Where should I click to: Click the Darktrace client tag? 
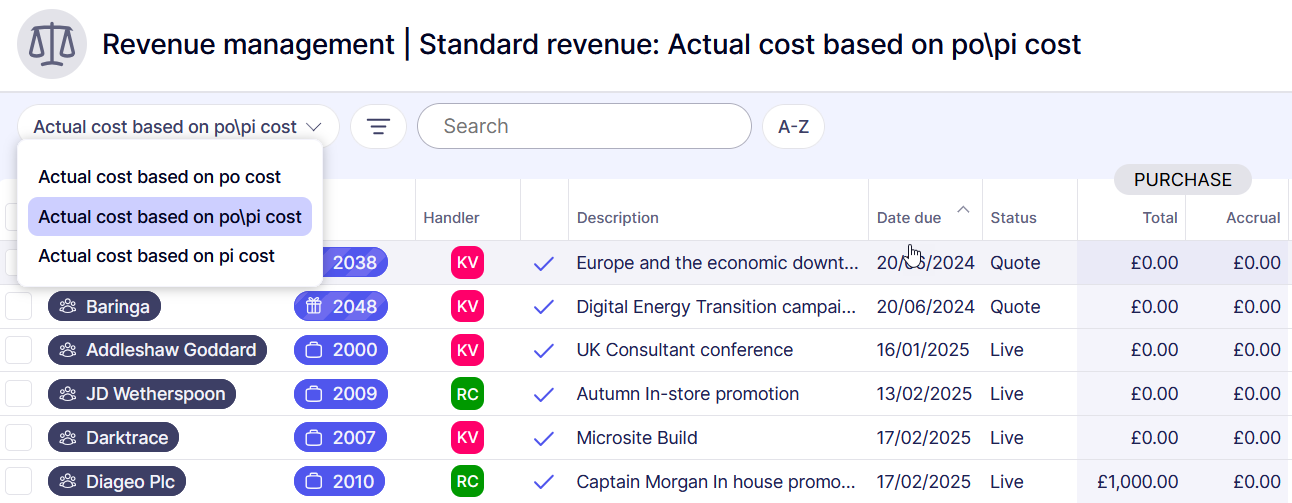114,438
